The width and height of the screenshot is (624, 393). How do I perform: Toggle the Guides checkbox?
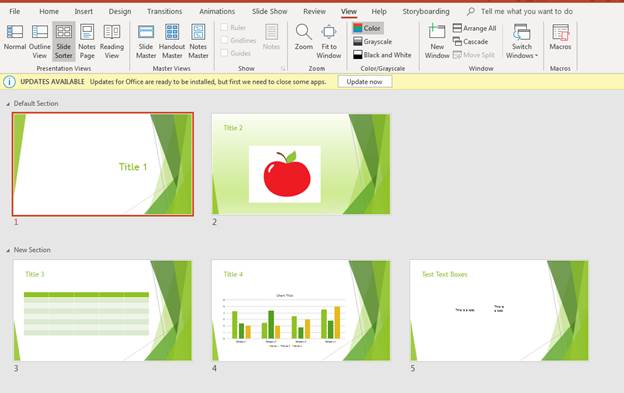click(224, 53)
